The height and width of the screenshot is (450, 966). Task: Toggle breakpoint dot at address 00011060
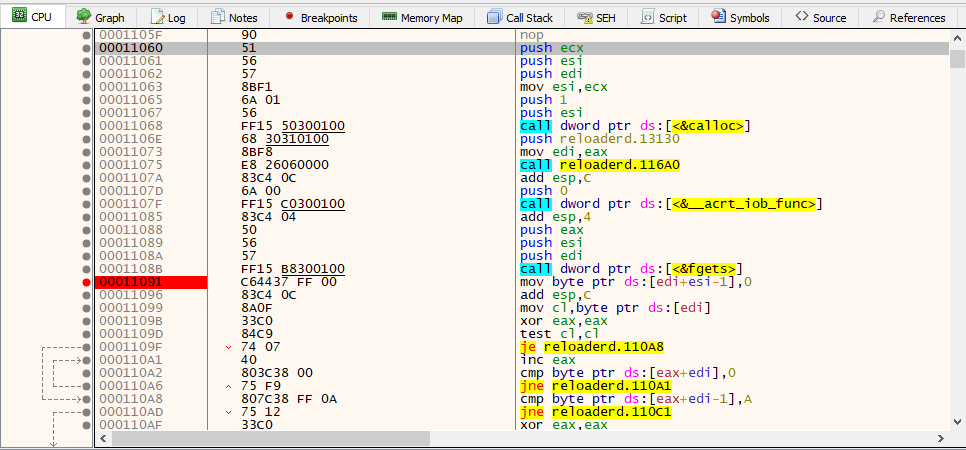(86, 48)
